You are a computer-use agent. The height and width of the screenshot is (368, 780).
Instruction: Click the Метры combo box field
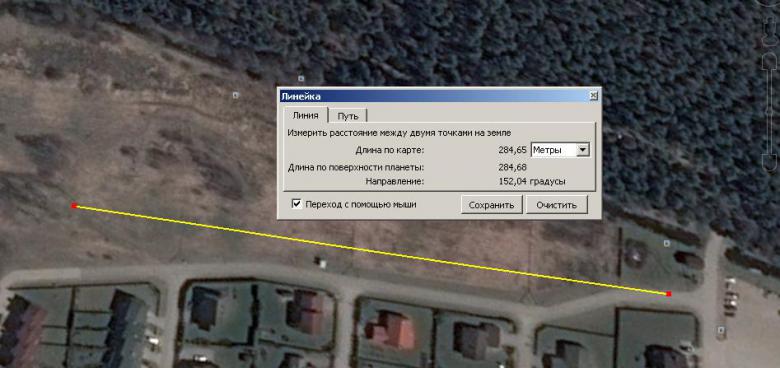(560, 150)
